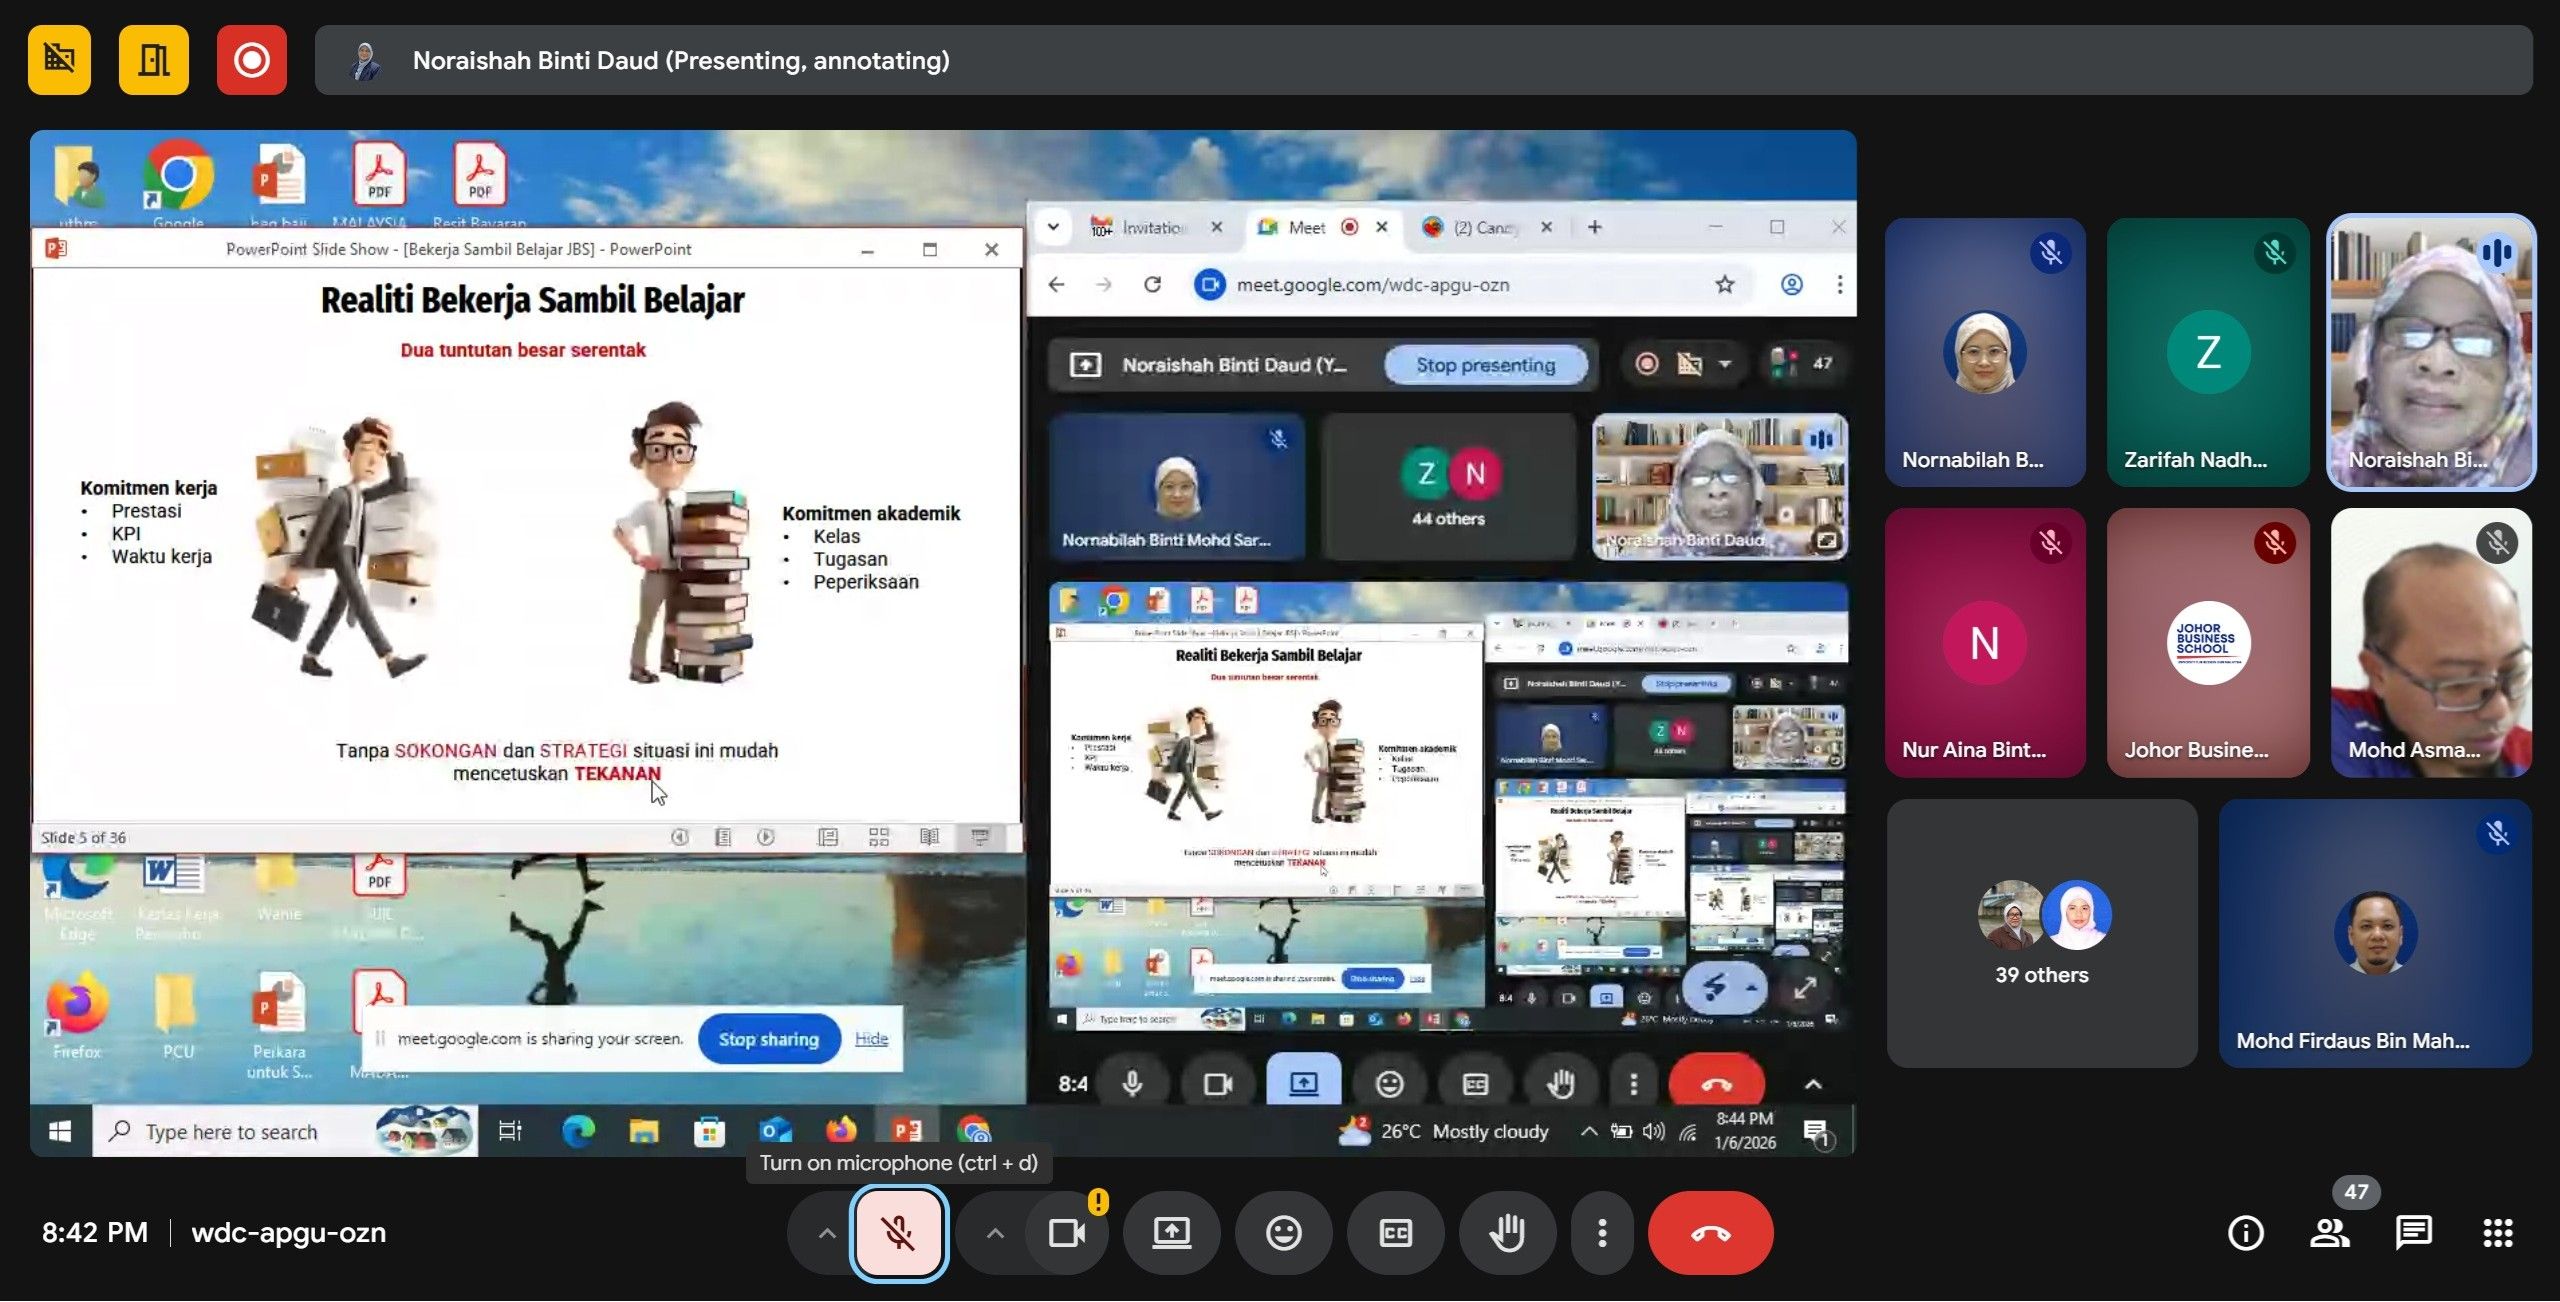Open the activities grid icon
The height and width of the screenshot is (1302, 2560).
tap(2497, 1233)
